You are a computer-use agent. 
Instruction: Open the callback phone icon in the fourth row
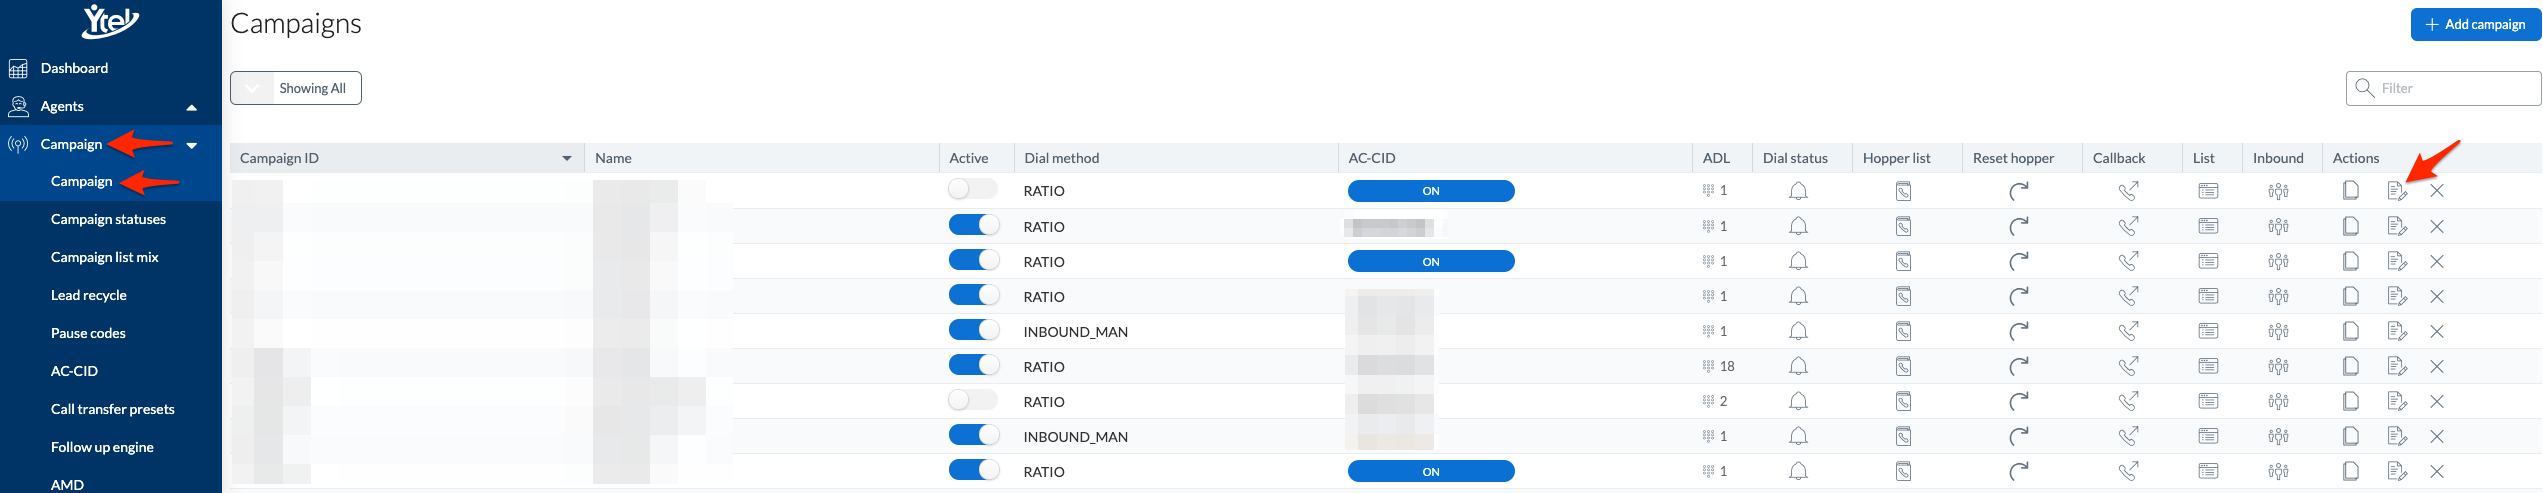click(x=2128, y=296)
